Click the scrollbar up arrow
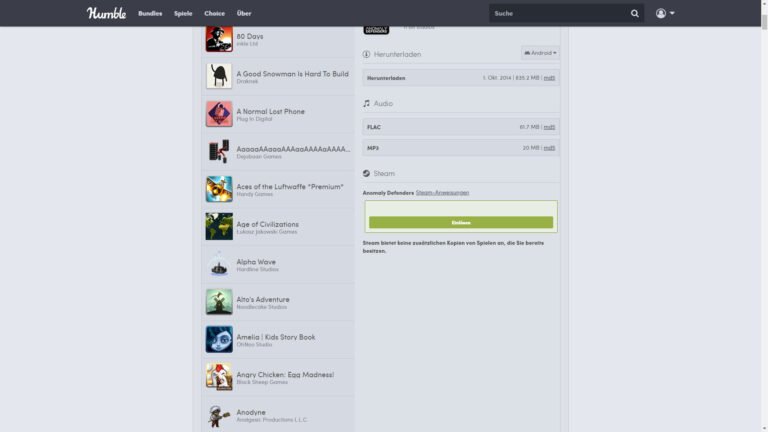Screen dimensions: 768x432 point(764,3)
